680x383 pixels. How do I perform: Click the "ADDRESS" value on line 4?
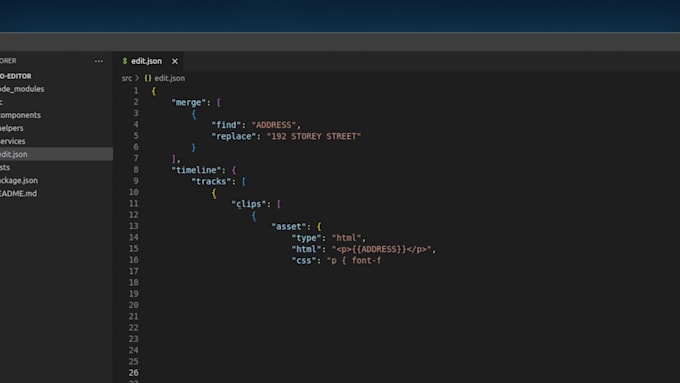pos(274,125)
